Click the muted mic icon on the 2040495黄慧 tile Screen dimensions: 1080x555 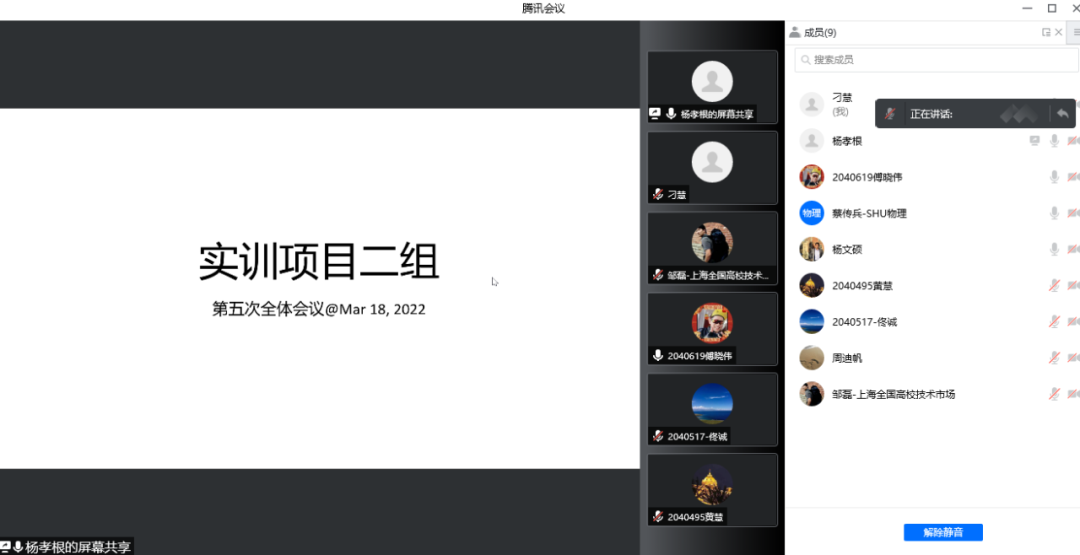[658, 516]
